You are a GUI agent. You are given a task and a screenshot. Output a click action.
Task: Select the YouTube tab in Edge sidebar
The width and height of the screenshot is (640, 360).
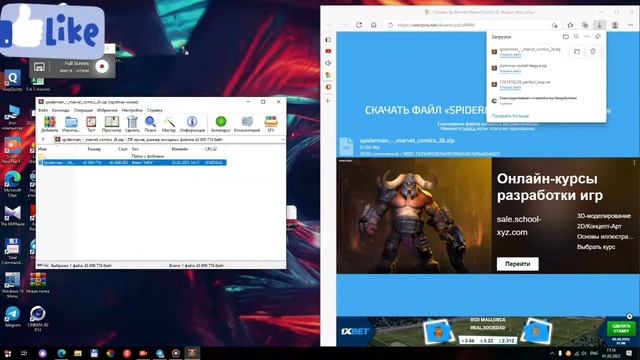pos(328,51)
